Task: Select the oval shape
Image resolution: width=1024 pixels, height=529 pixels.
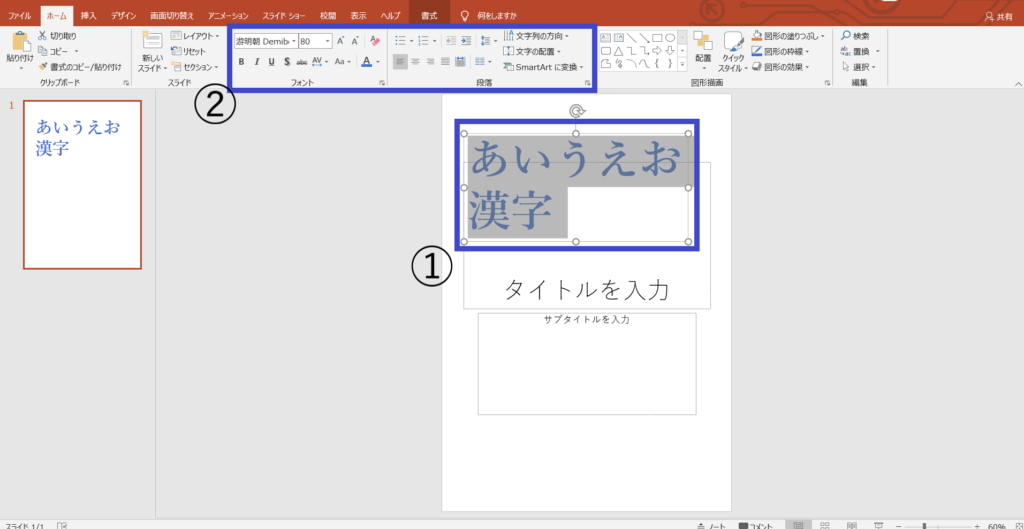Action: (669, 38)
